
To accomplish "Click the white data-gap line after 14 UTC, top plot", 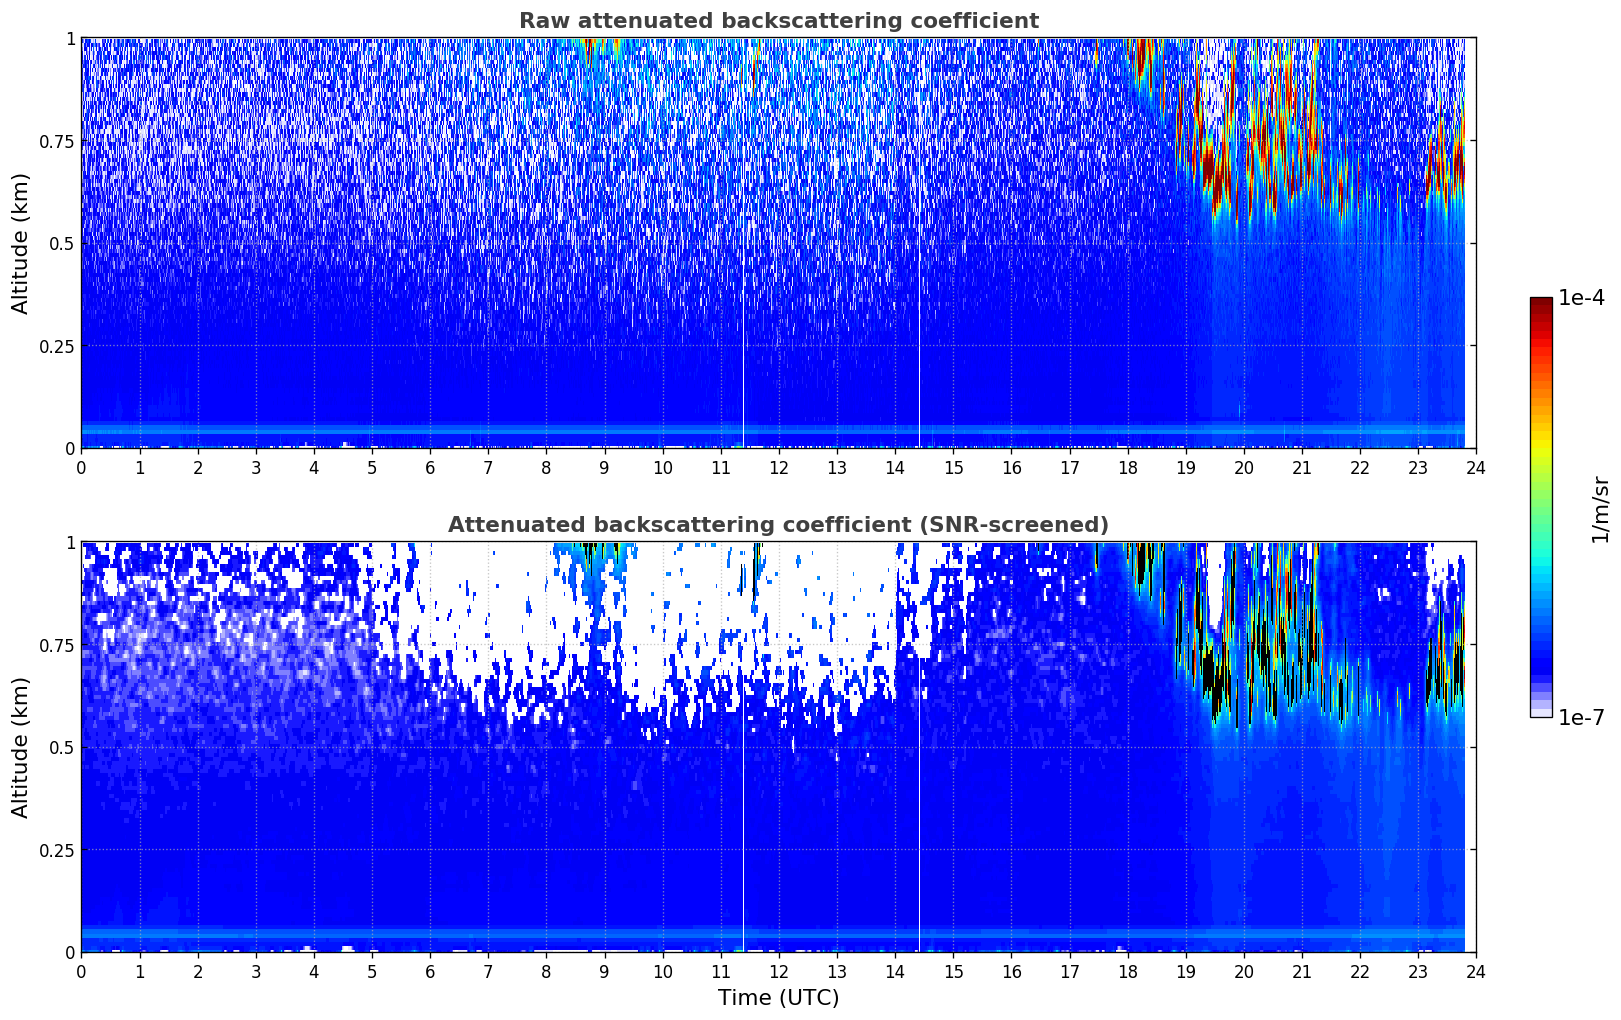I will tap(919, 300).
